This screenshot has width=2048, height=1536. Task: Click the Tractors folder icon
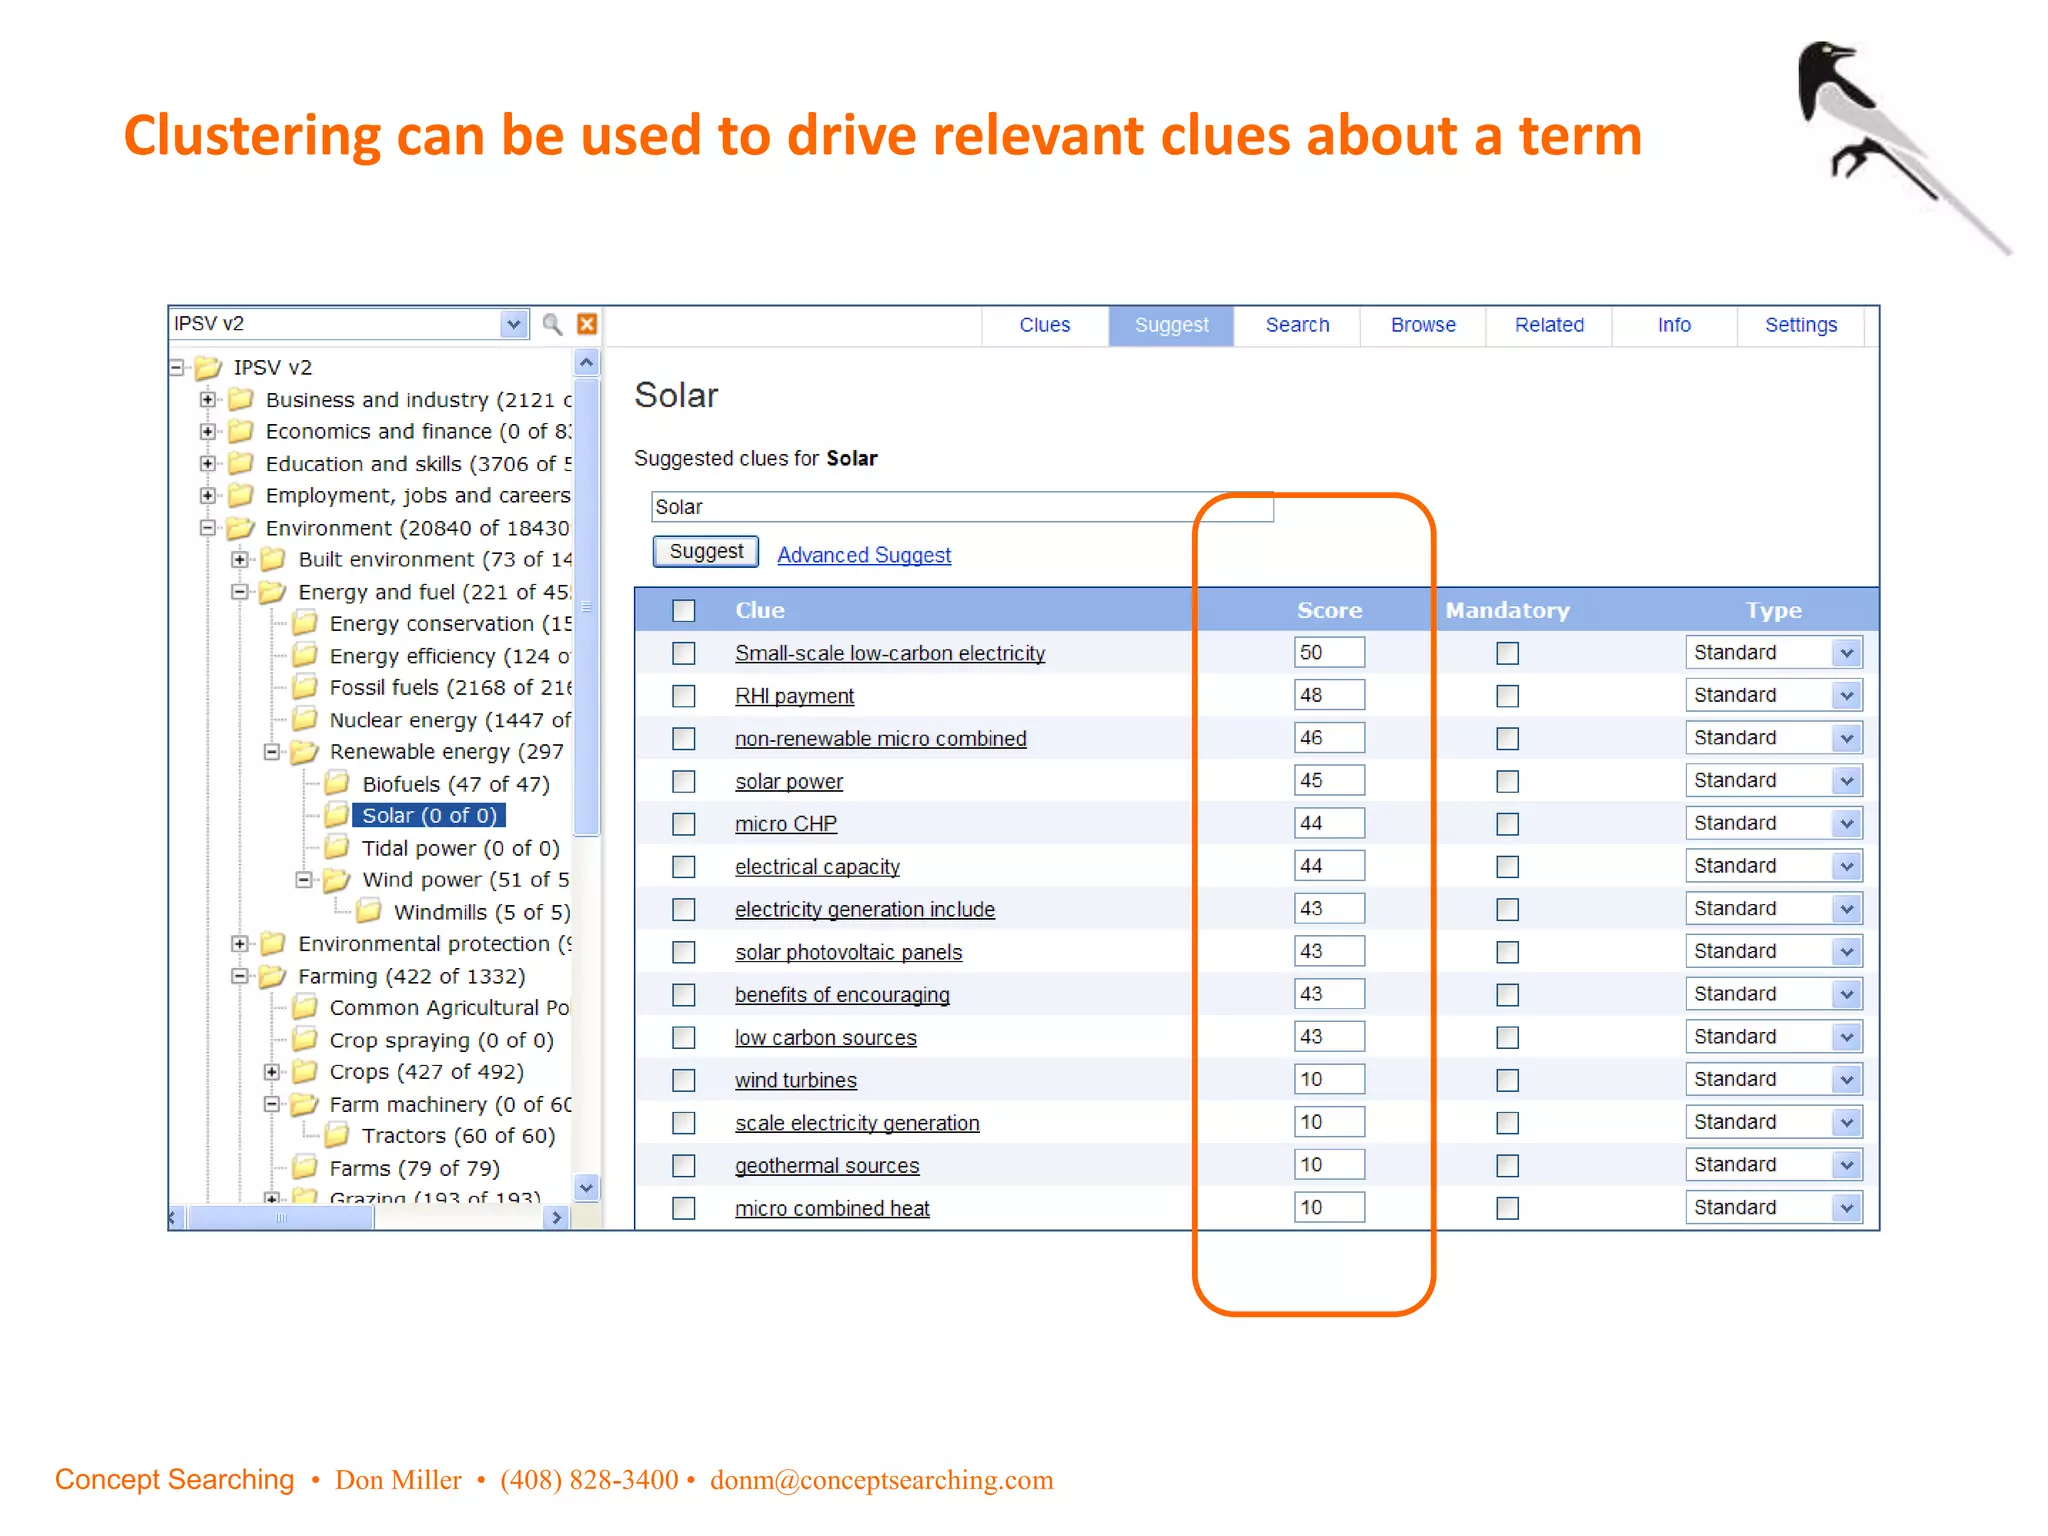coord(337,1135)
